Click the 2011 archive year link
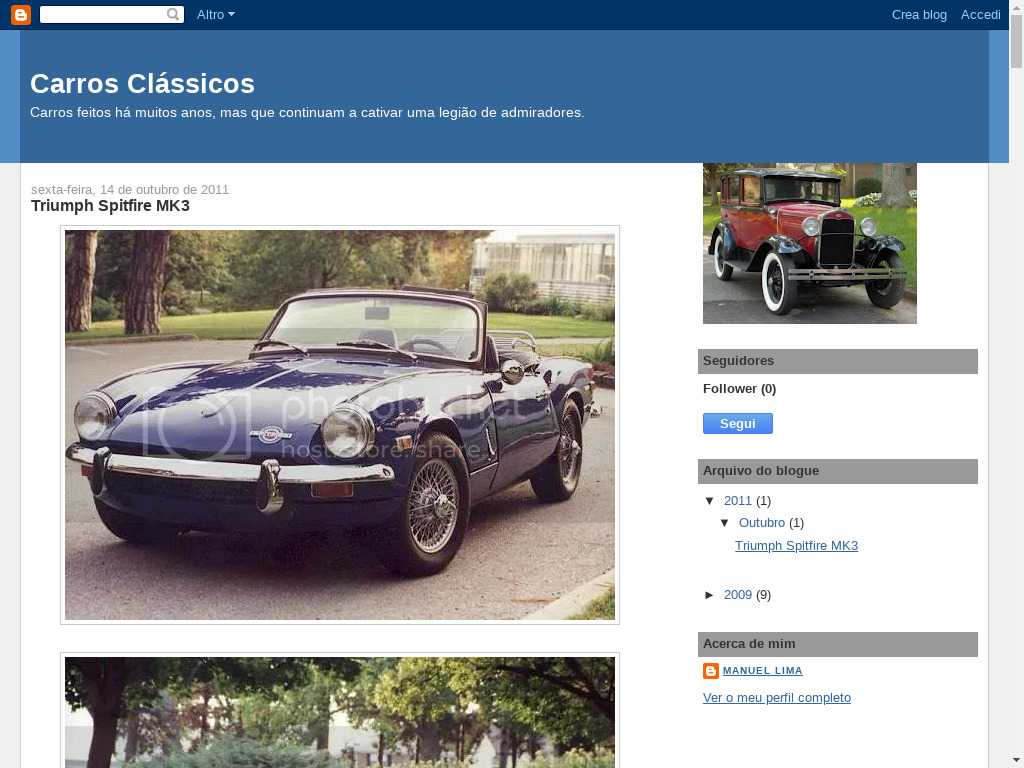Image resolution: width=1024 pixels, height=768 pixels. [x=737, y=501]
